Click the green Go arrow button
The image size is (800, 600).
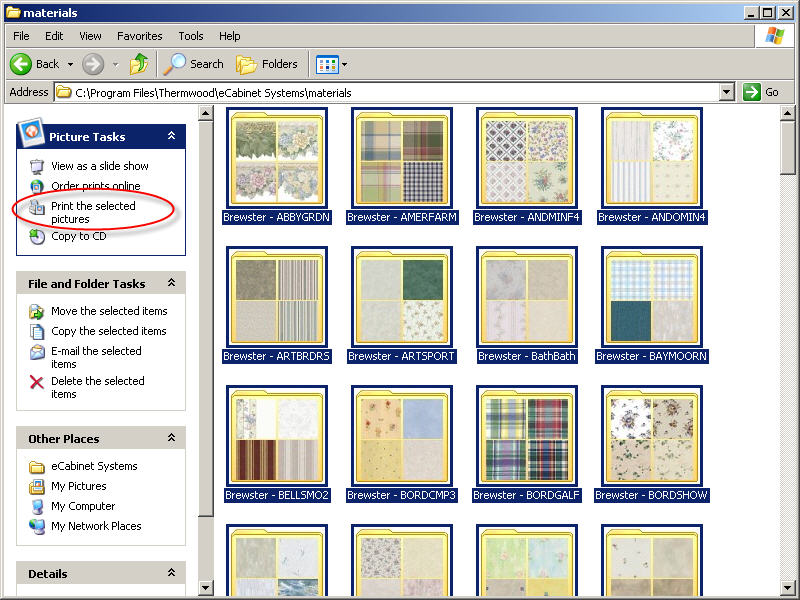(x=752, y=92)
